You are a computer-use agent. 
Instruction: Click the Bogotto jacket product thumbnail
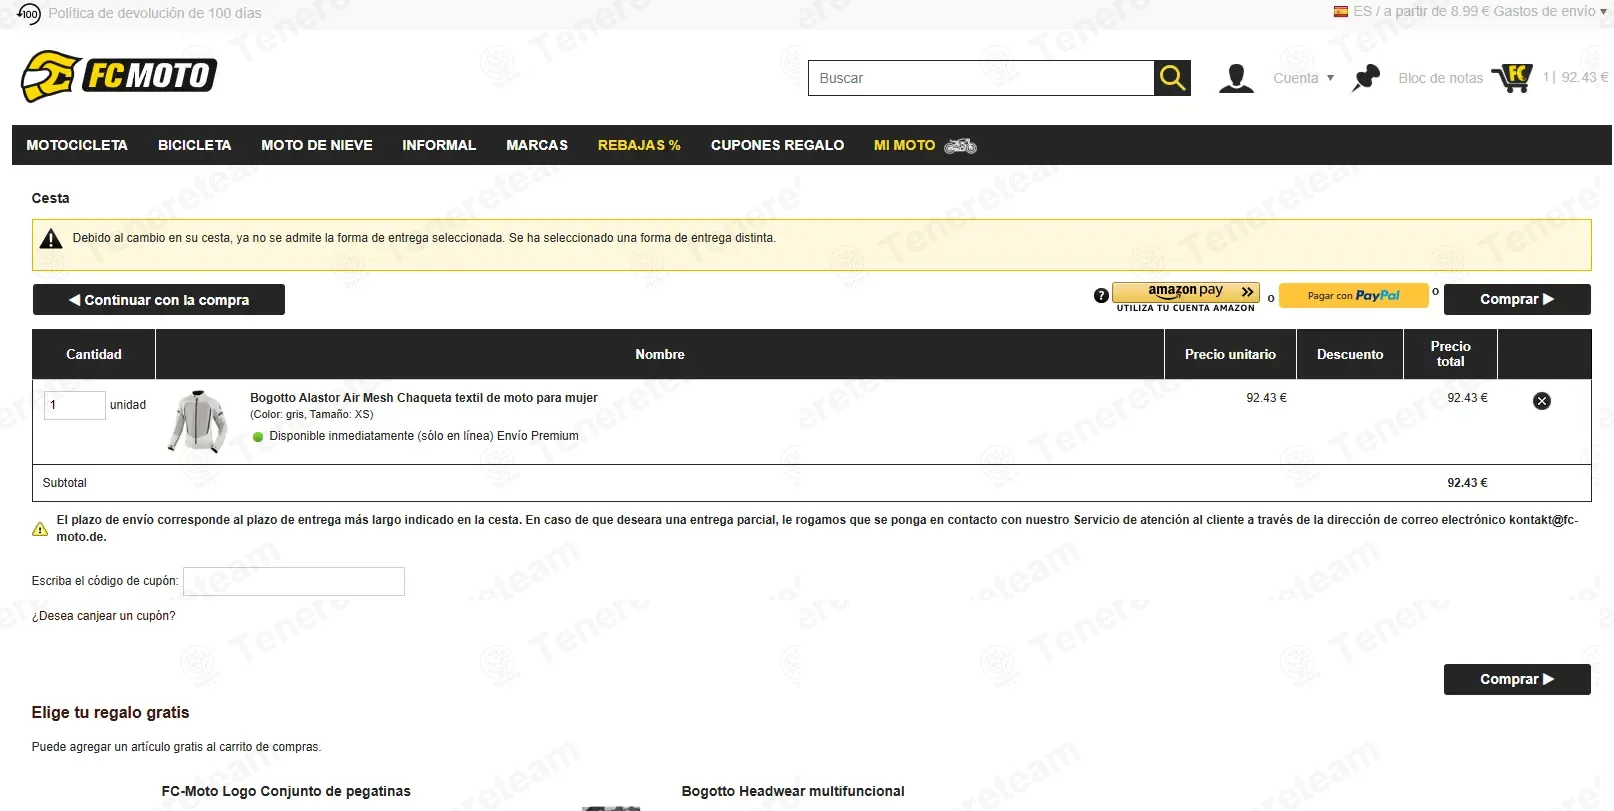pyautogui.click(x=199, y=422)
